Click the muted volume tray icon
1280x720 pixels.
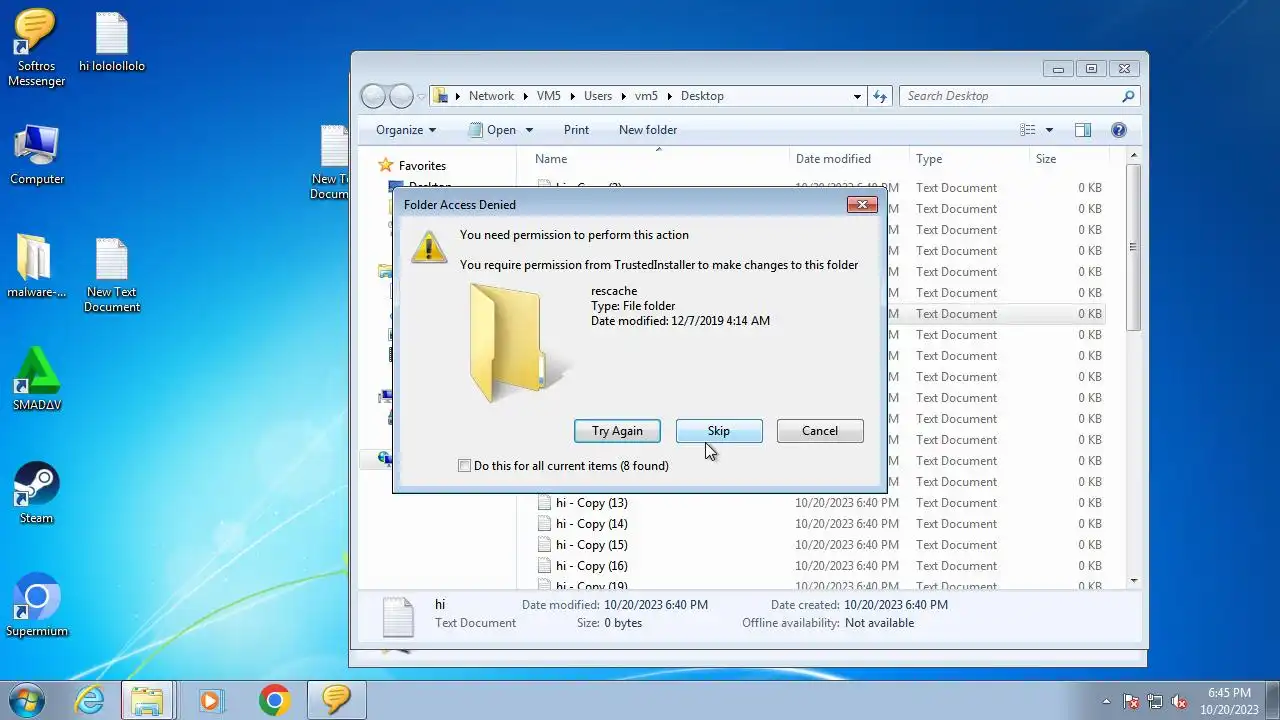(1179, 701)
